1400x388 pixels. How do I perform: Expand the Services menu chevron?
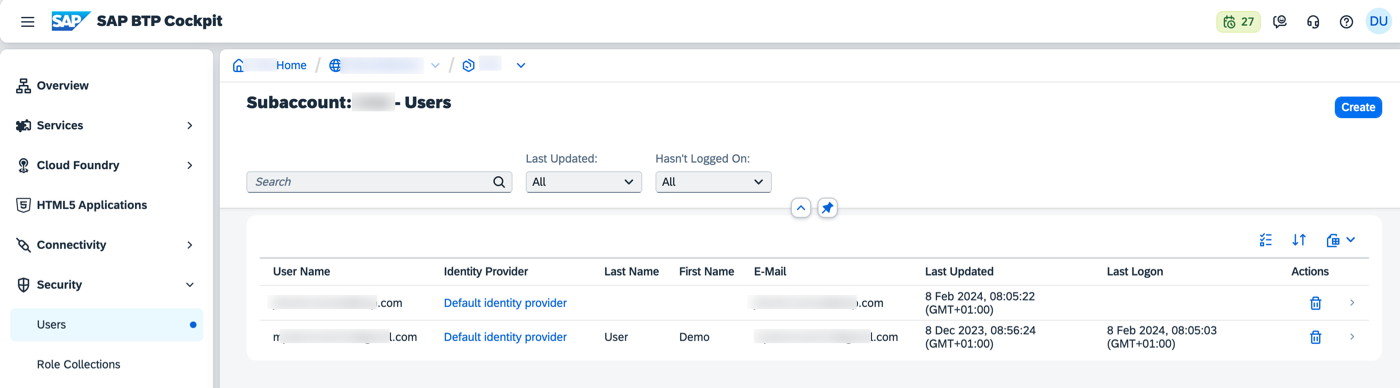[190, 126]
